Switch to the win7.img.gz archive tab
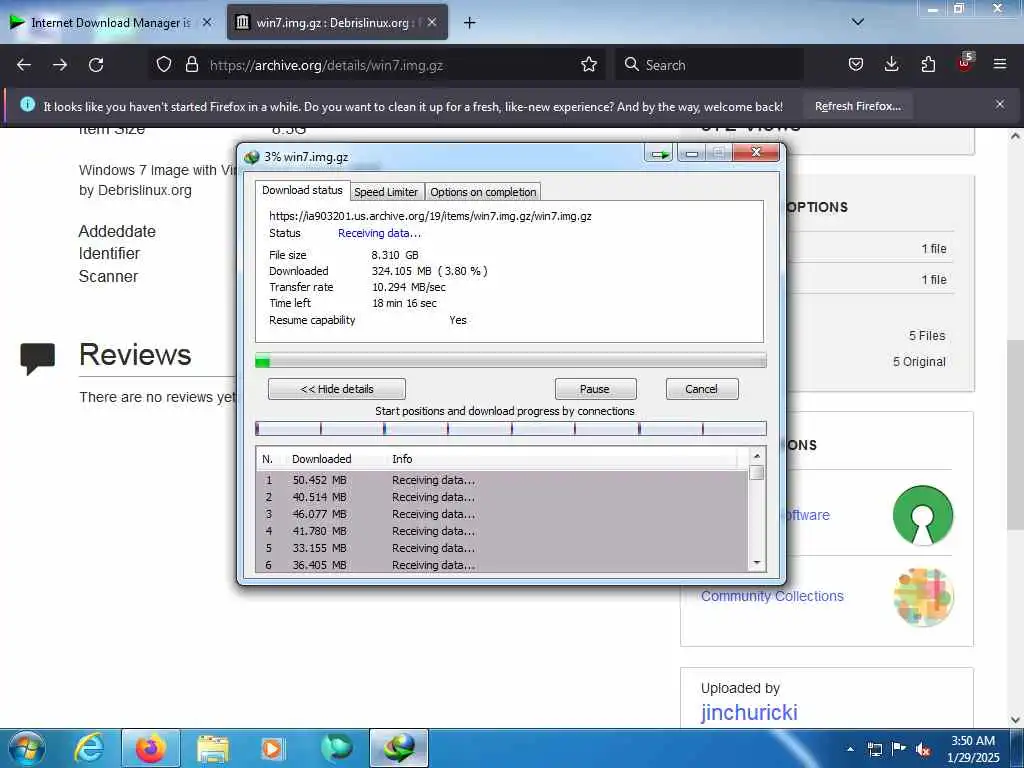This screenshot has width=1024, height=768. point(337,23)
